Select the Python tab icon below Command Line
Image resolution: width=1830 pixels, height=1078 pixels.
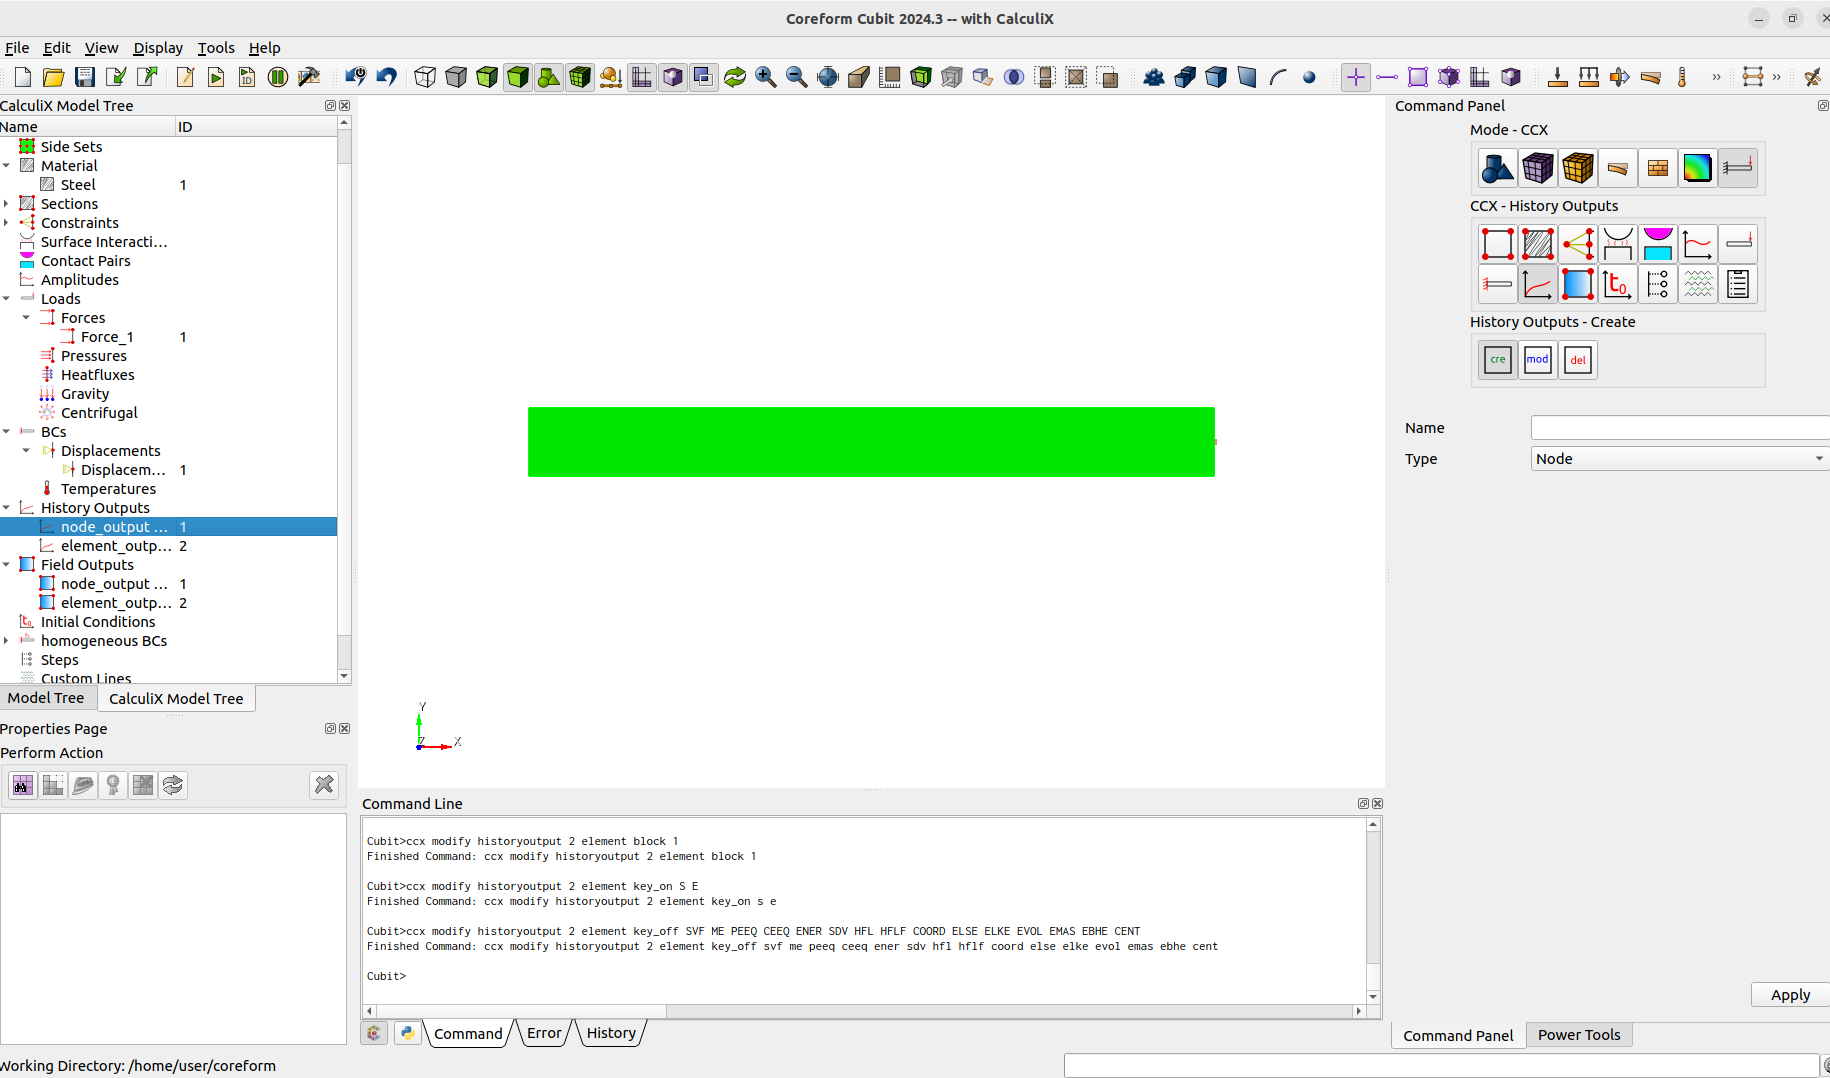(407, 1032)
